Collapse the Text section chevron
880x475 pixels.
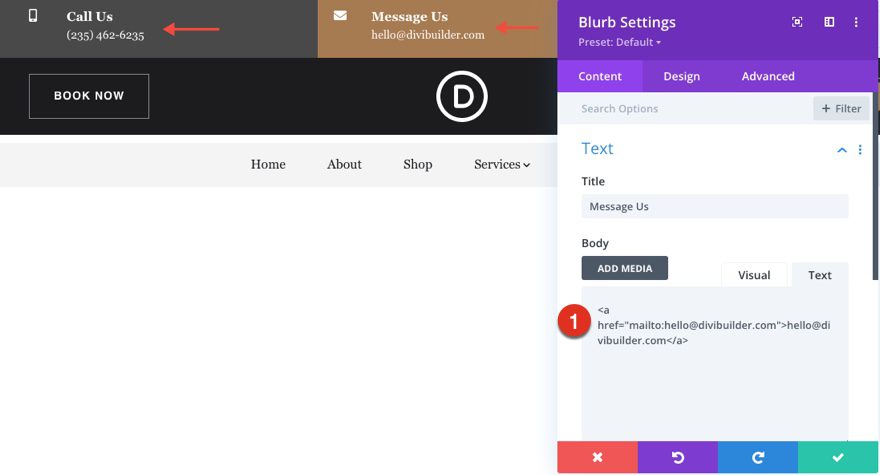(x=842, y=149)
